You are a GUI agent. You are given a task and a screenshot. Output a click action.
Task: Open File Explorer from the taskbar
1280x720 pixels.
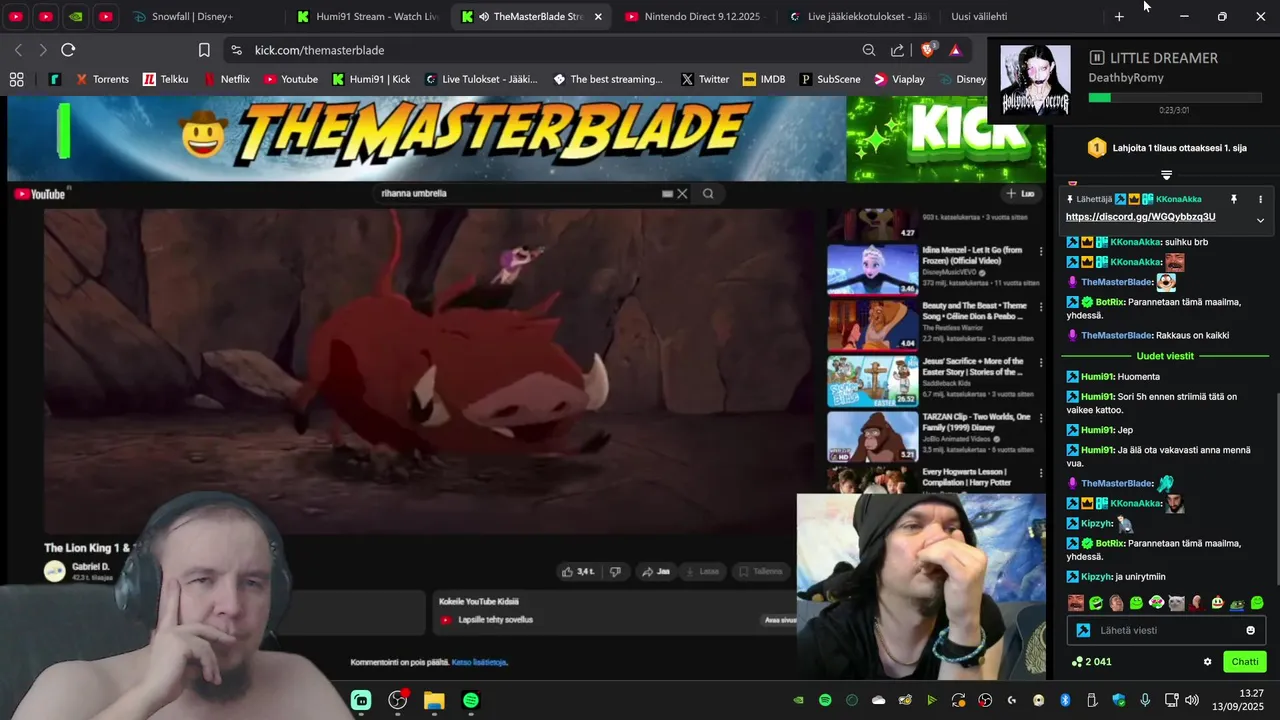[434, 701]
